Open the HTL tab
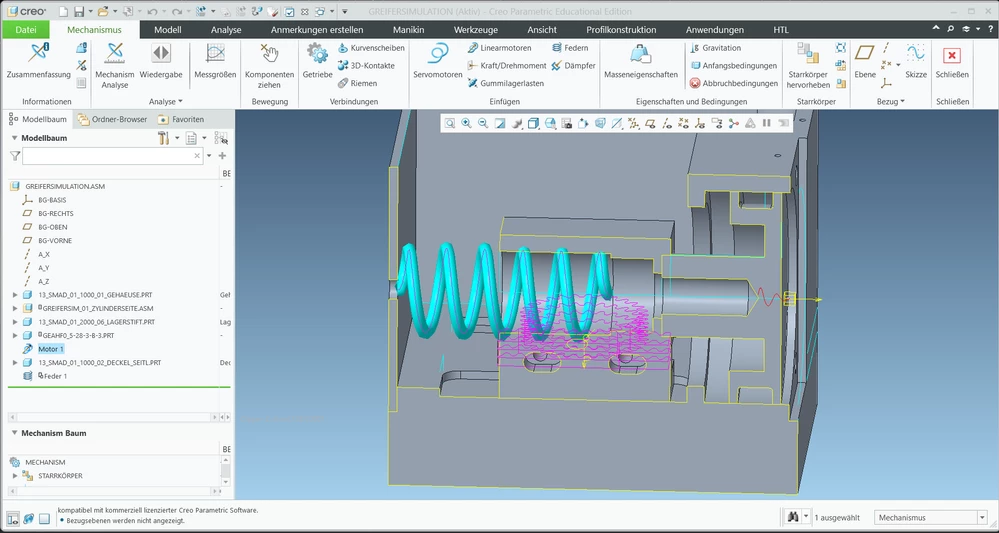 [780, 29]
